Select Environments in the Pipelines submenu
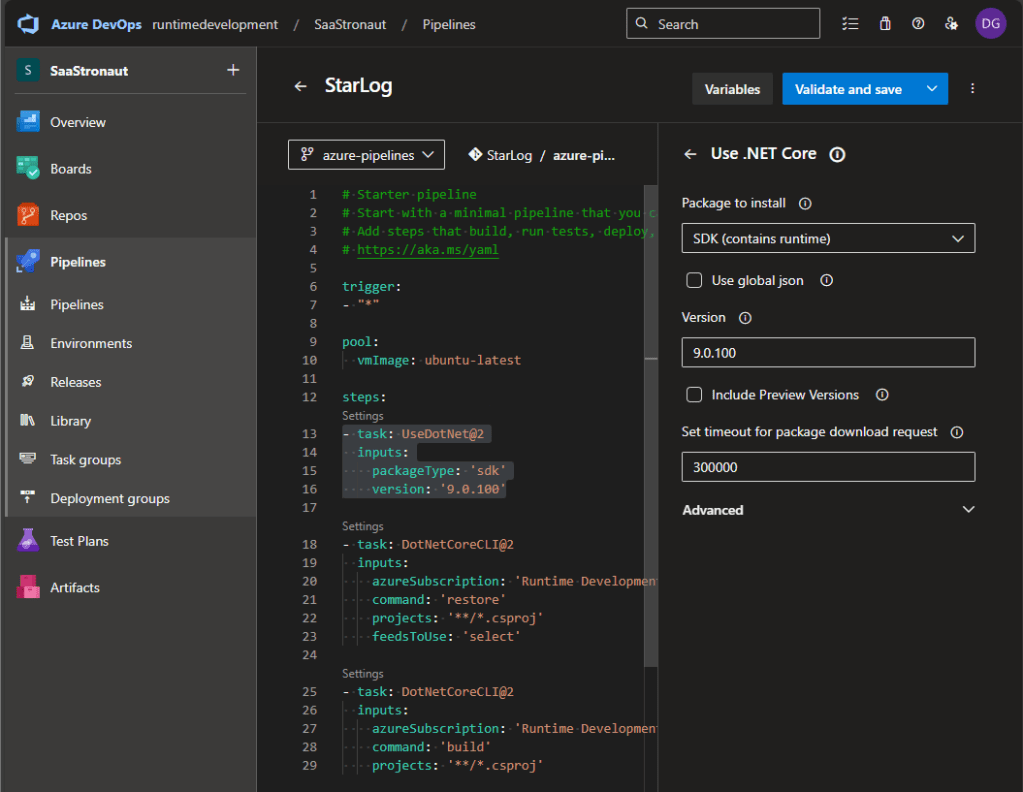Screen dimensions: 1023x792 (91, 343)
